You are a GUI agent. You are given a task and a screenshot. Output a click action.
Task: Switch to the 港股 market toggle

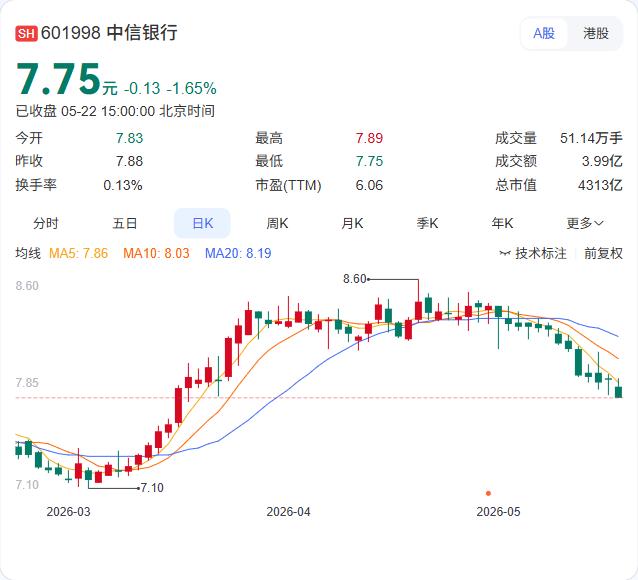[596, 33]
